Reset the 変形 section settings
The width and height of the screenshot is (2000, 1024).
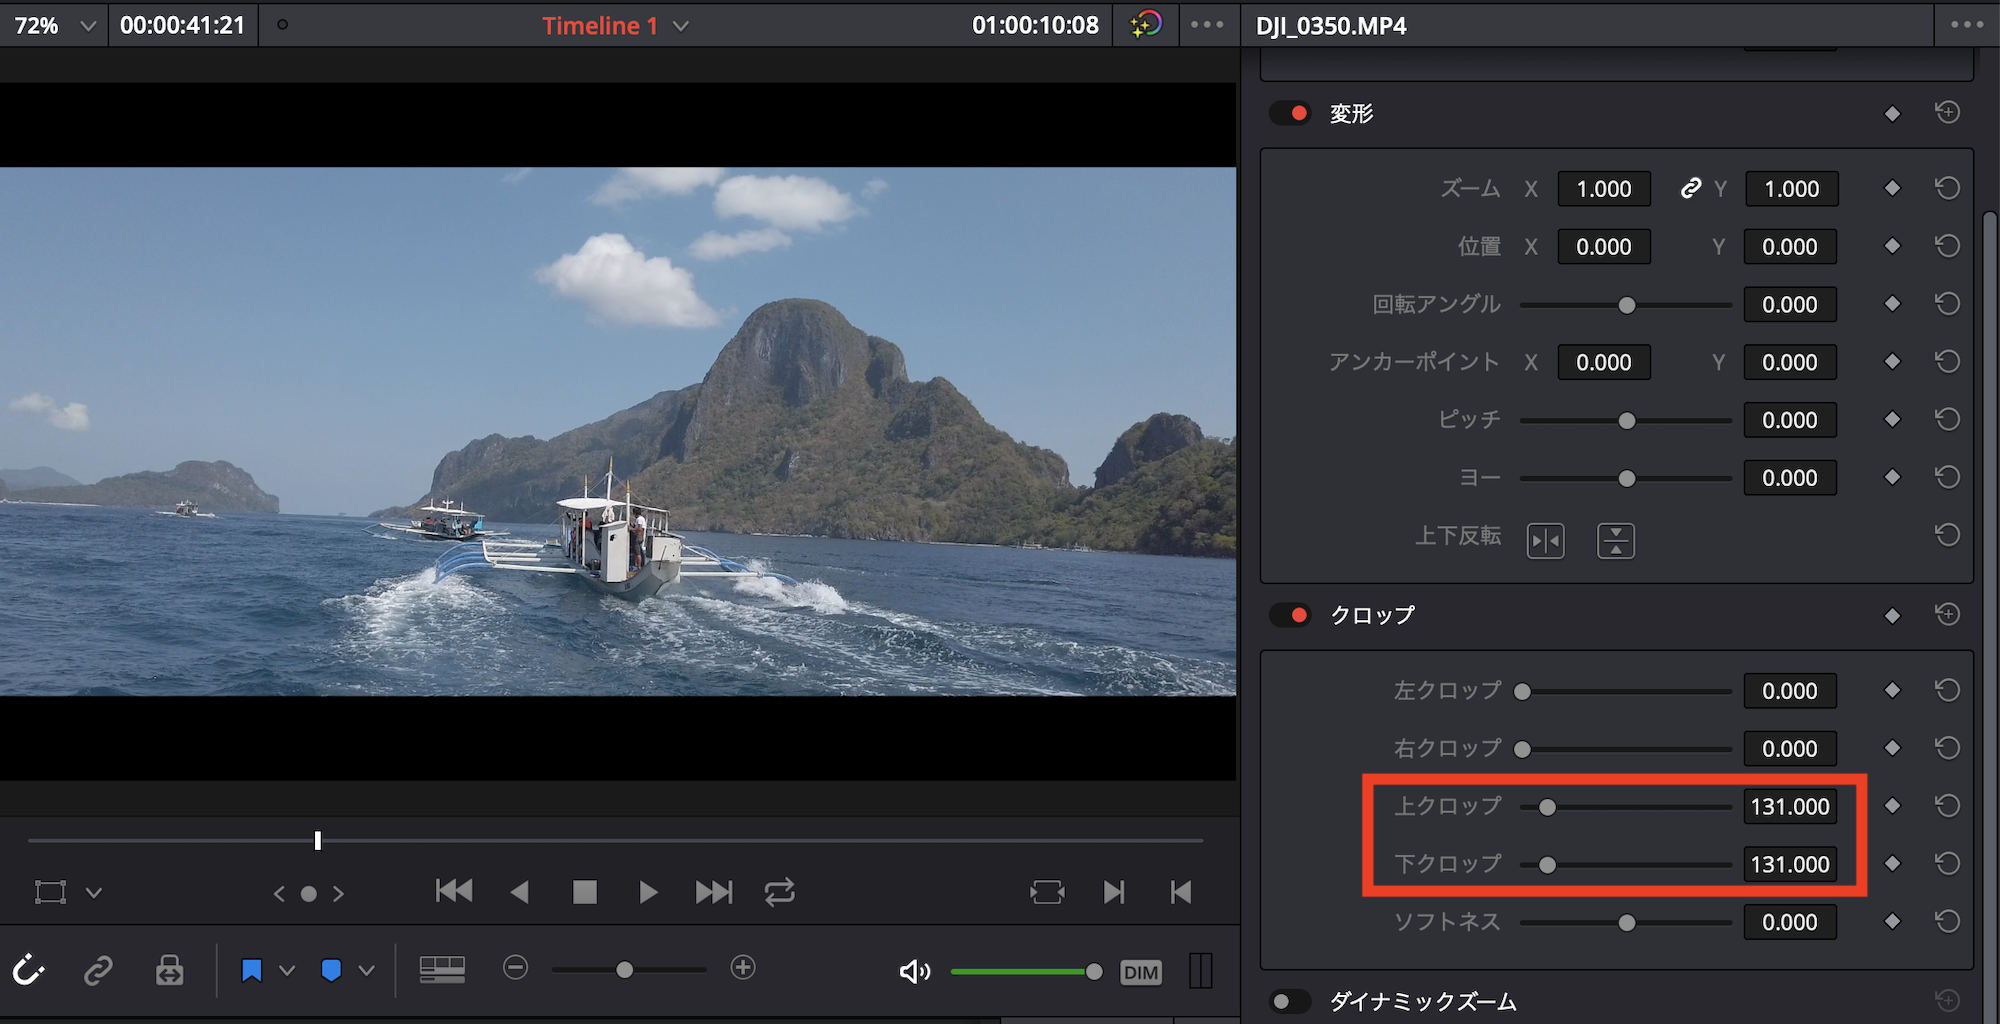(1947, 112)
